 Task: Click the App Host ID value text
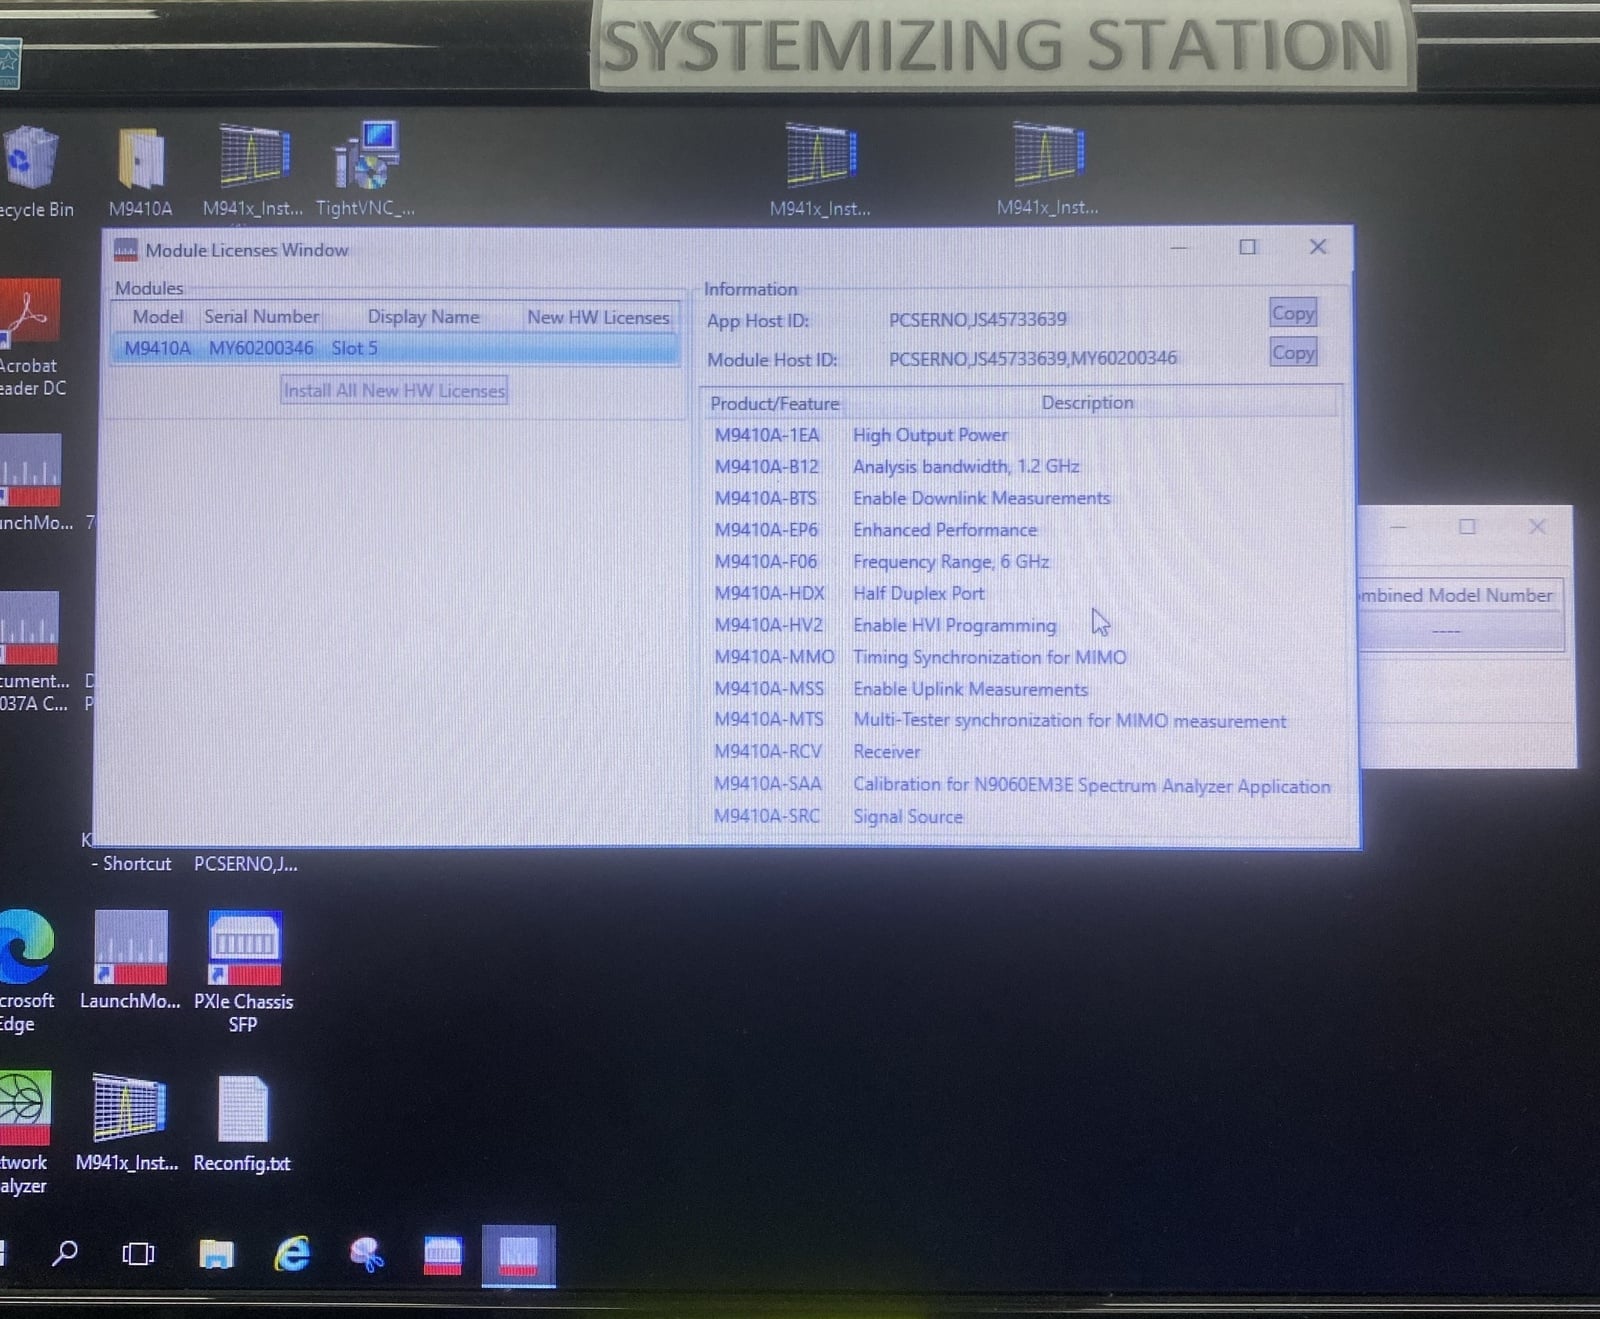977,319
